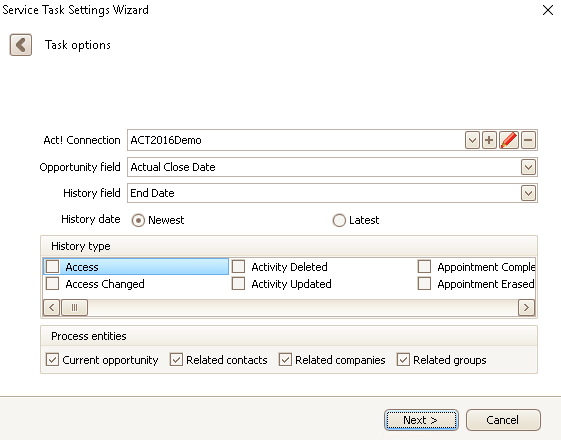Click the Cancel button

(503, 420)
